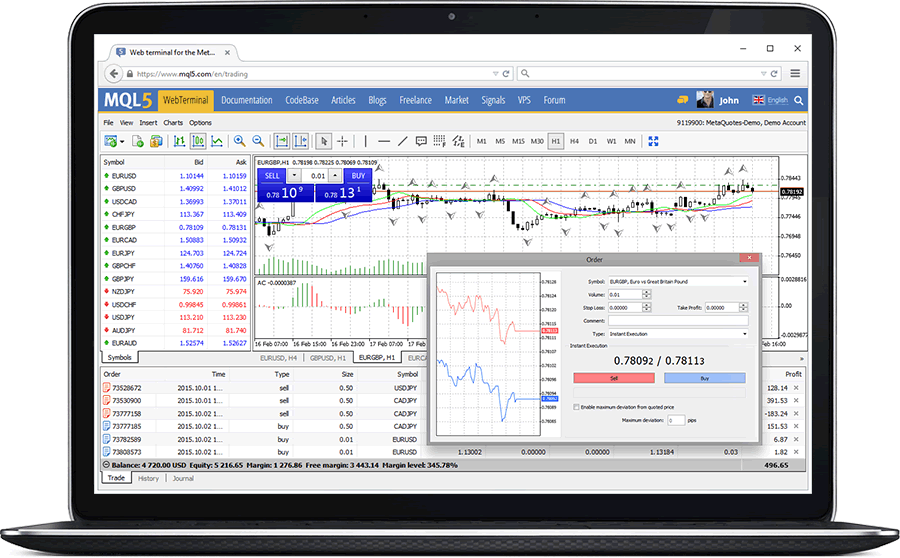The height and width of the screenshot is (558, 900).
Task: Select the horizontal line tool
Action: [384, 141]
